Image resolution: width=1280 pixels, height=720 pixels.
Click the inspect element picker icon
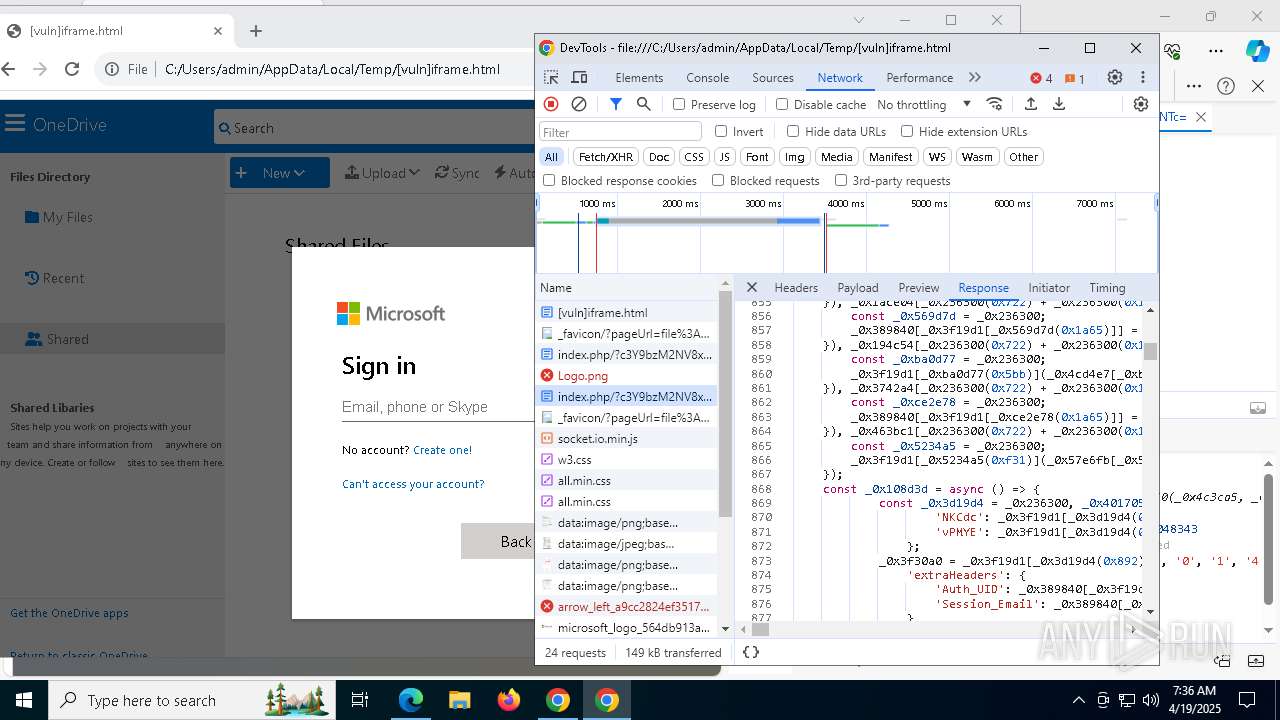(x=551, y=78)
